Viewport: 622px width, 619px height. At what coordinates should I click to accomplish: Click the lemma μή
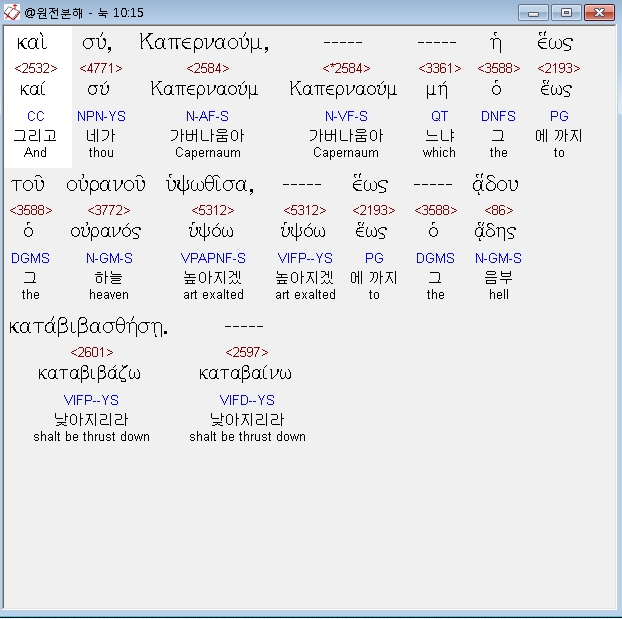(436, 90)
